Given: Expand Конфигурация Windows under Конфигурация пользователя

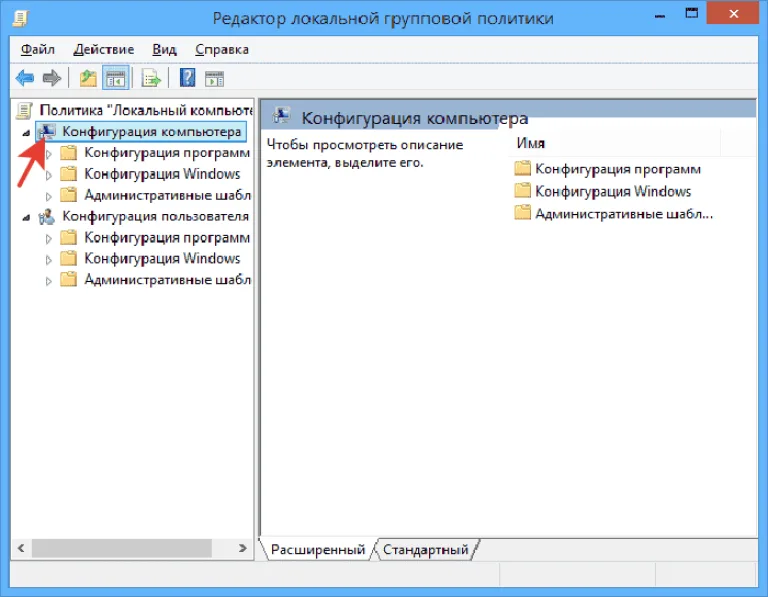Looking at the screenshot, I should [x=48, y=259].
